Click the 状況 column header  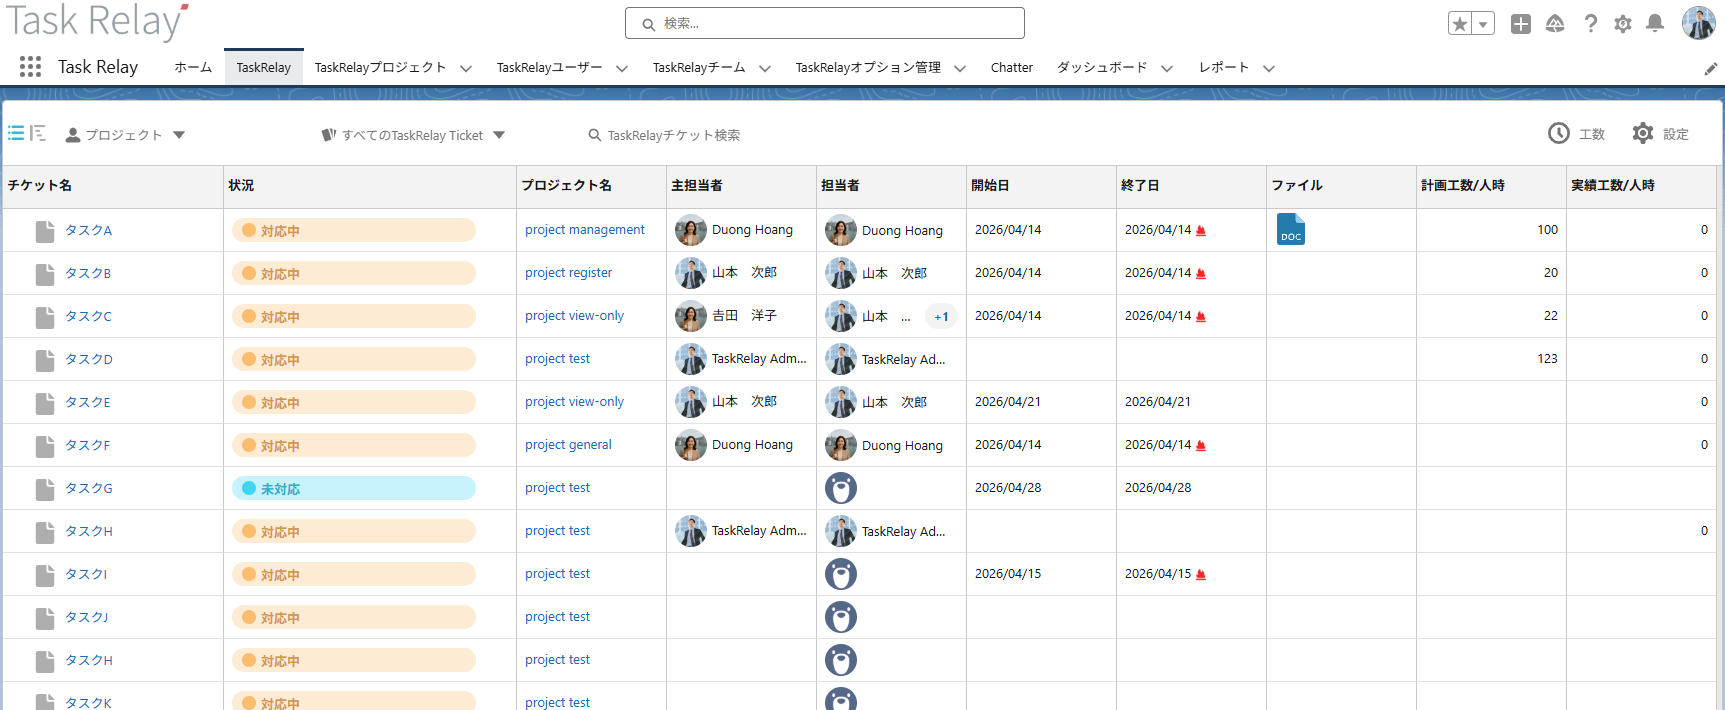370,186
